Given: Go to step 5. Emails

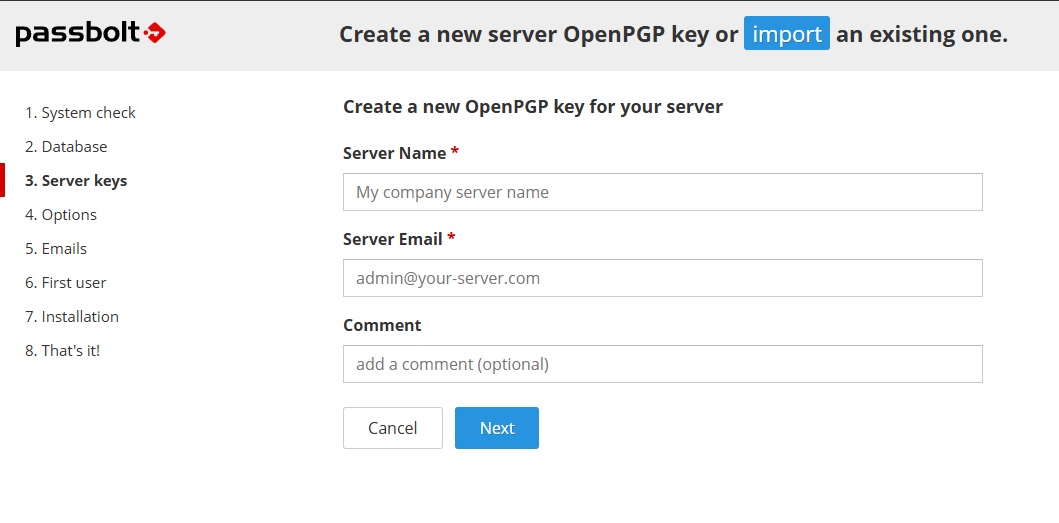Looking at the screenshot, I should (56, 249).
